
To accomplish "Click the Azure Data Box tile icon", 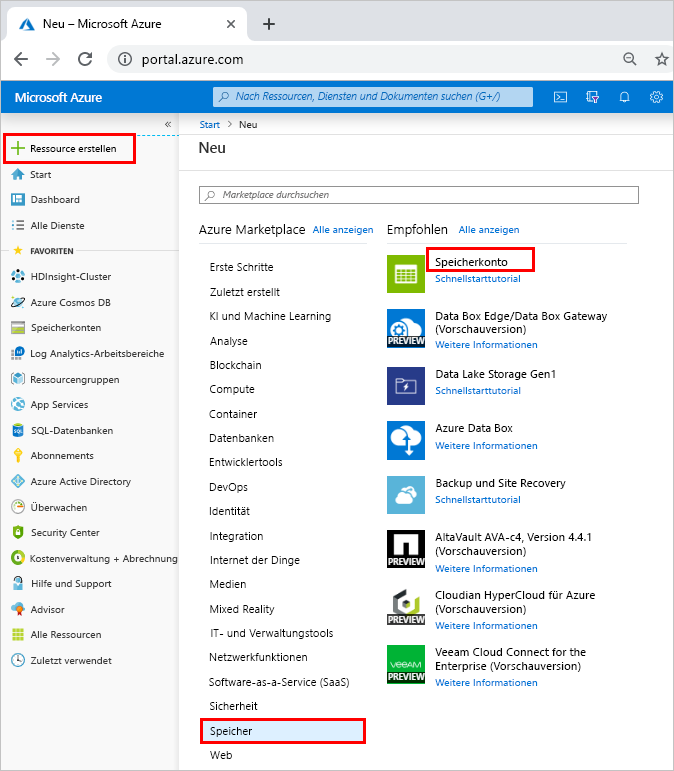I will pos(406,440).
